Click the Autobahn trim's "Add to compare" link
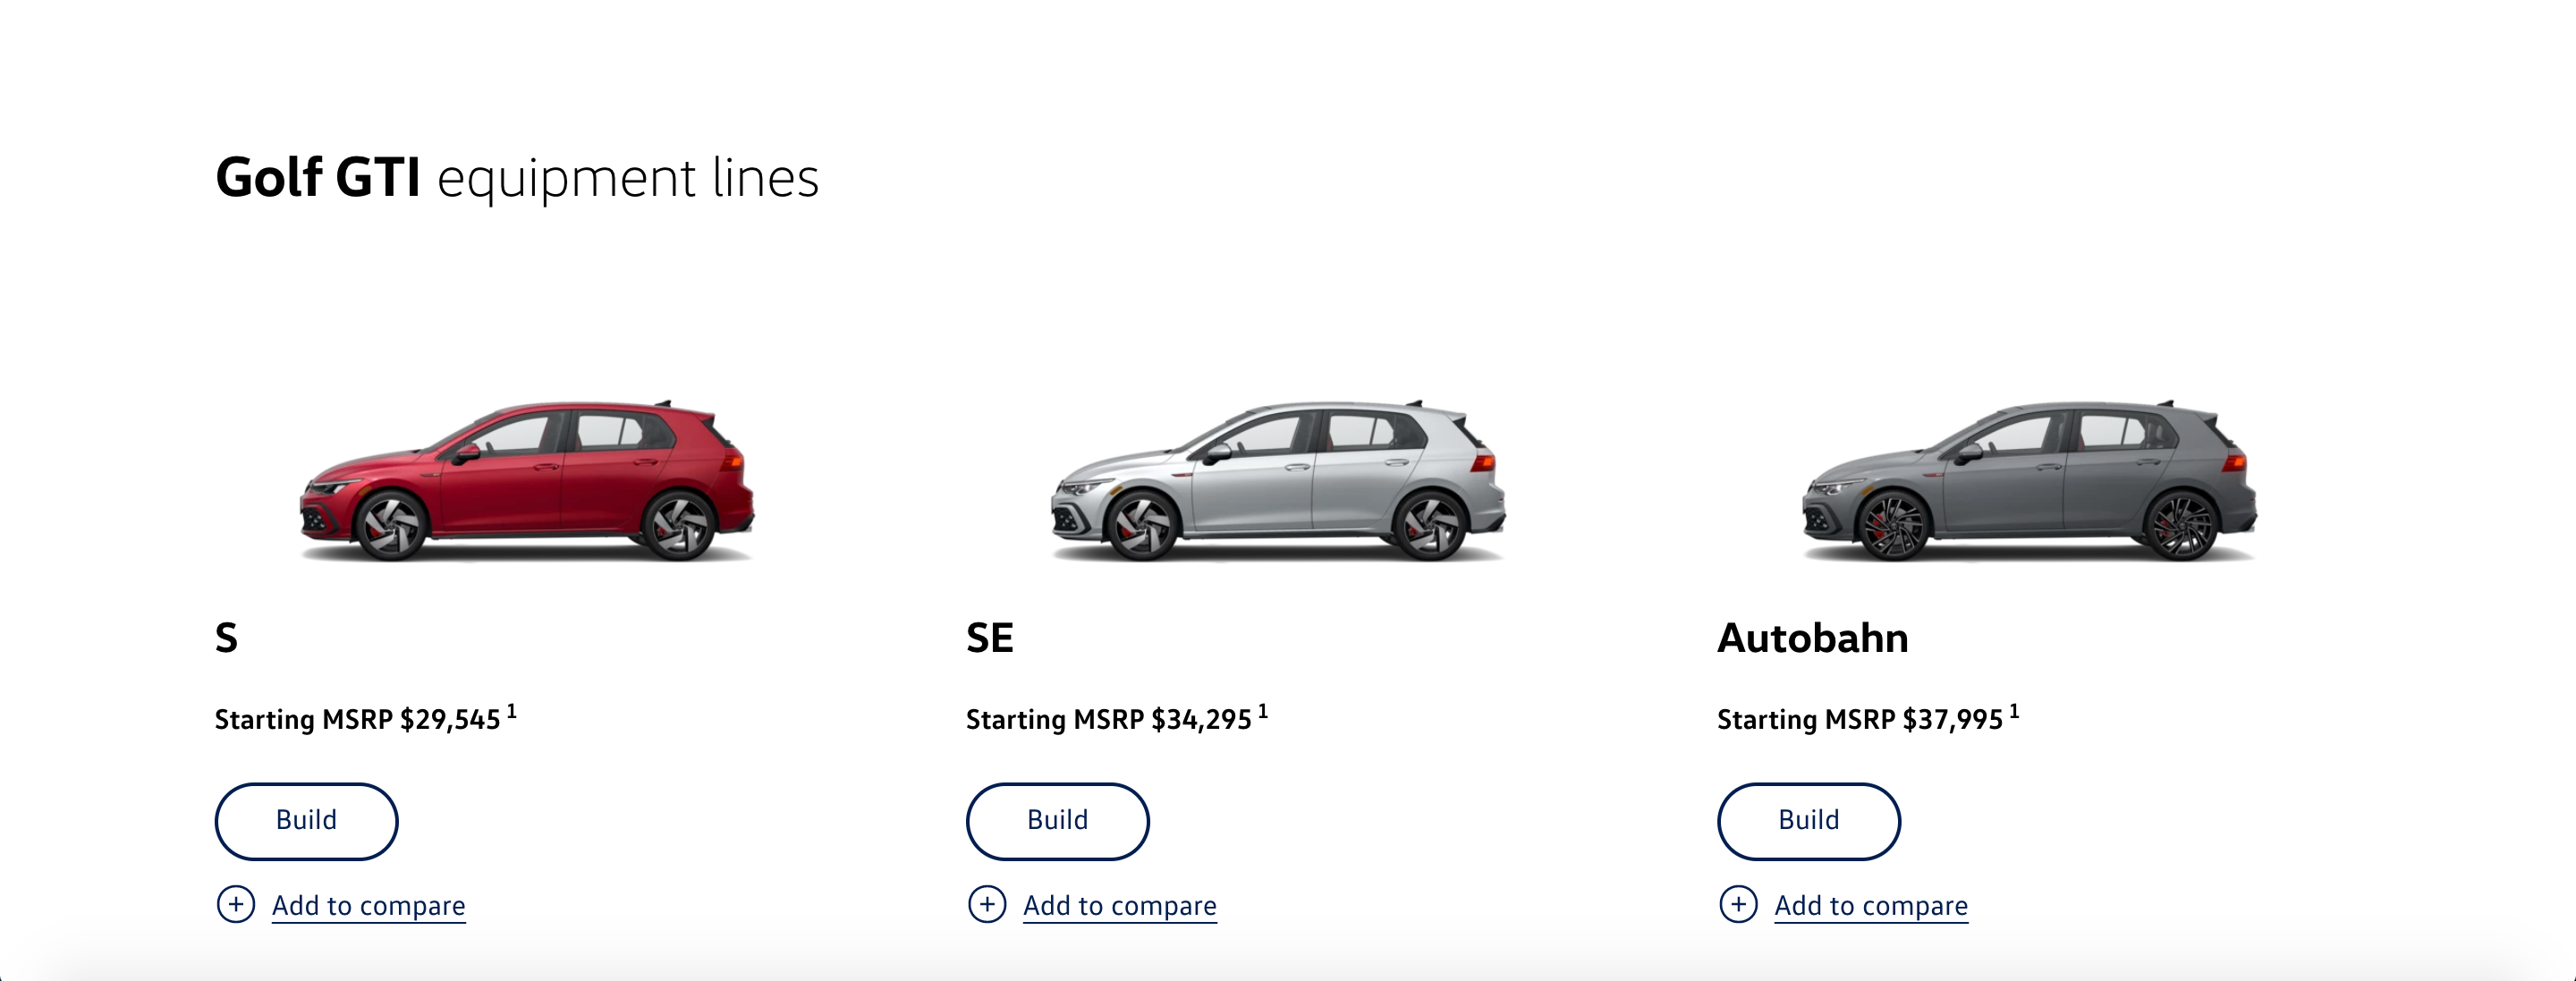 coord(1870,906)
